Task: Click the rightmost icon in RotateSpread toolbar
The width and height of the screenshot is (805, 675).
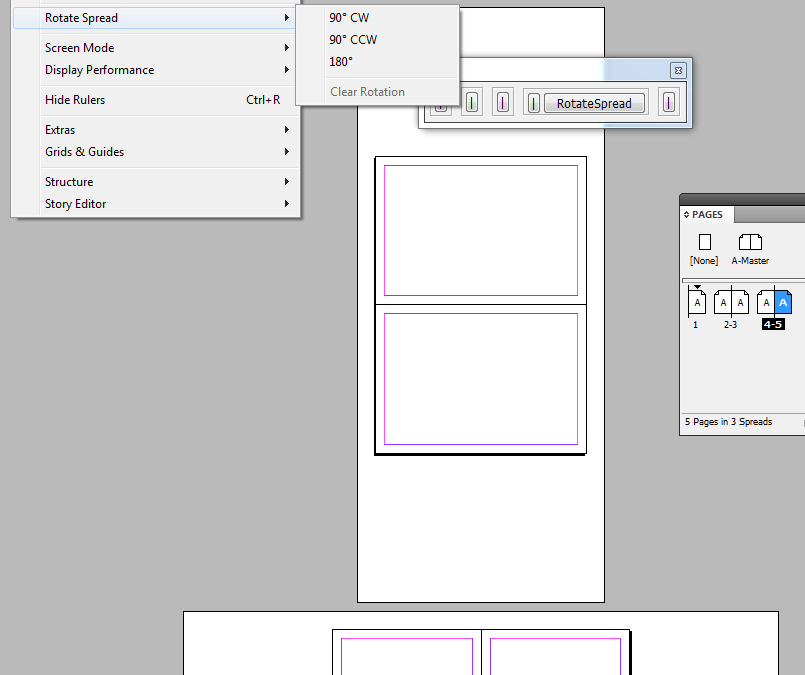Action: (x=668, y=102)
